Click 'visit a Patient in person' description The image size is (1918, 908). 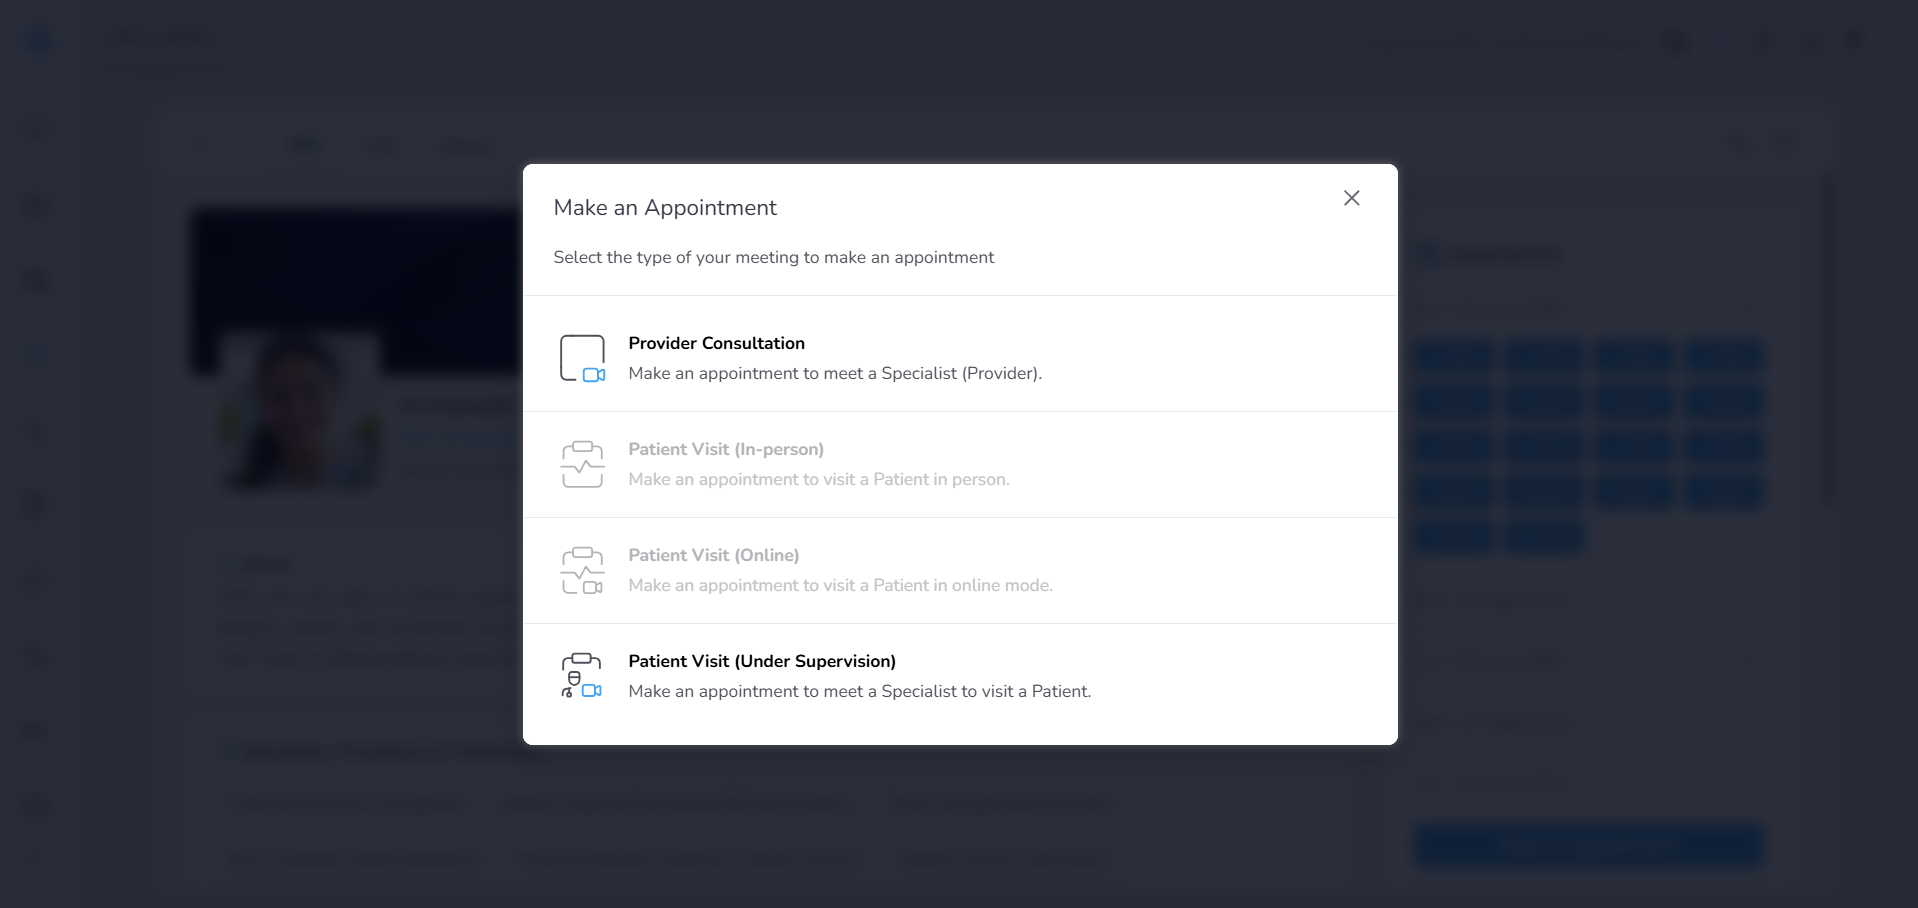coord(819,479)
